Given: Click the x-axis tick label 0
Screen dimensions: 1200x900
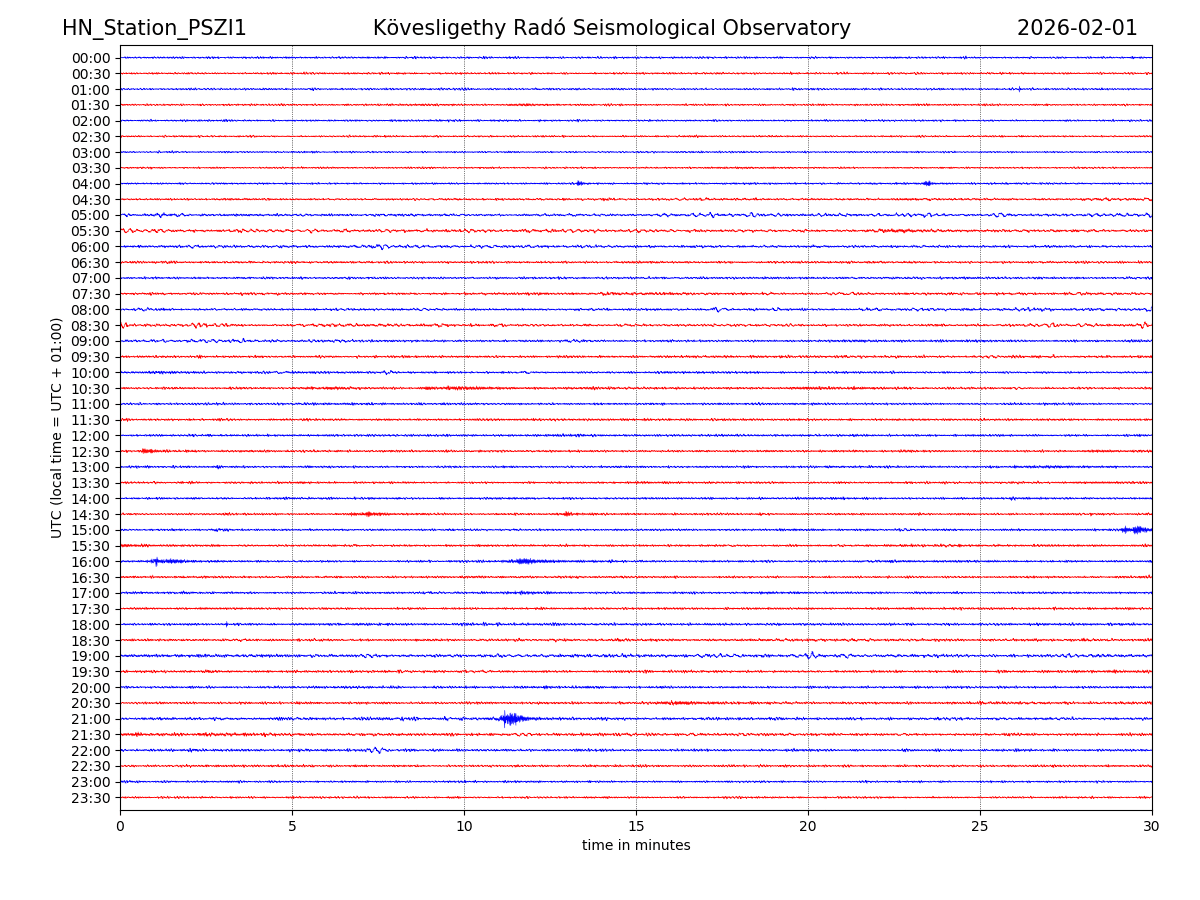Looking at the screenshot, I should click(120, 826).
